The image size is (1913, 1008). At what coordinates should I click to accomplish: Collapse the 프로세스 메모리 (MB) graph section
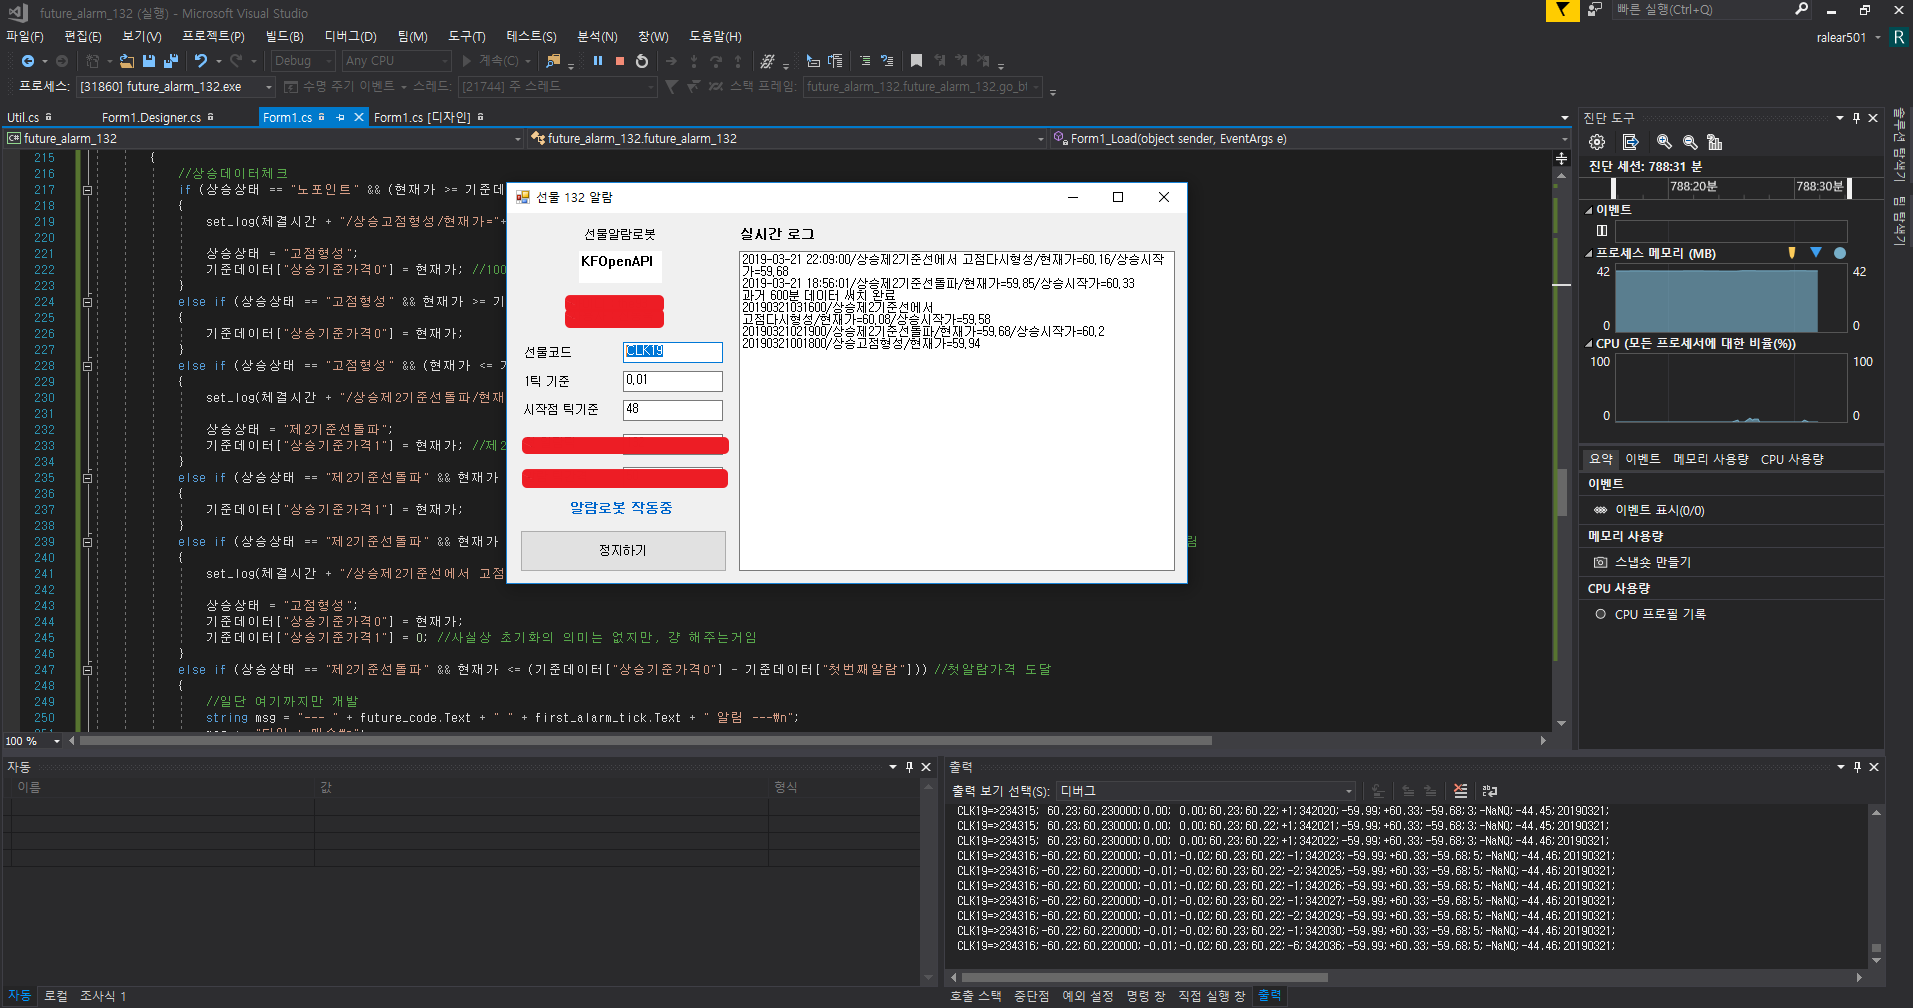(1589, 254)
